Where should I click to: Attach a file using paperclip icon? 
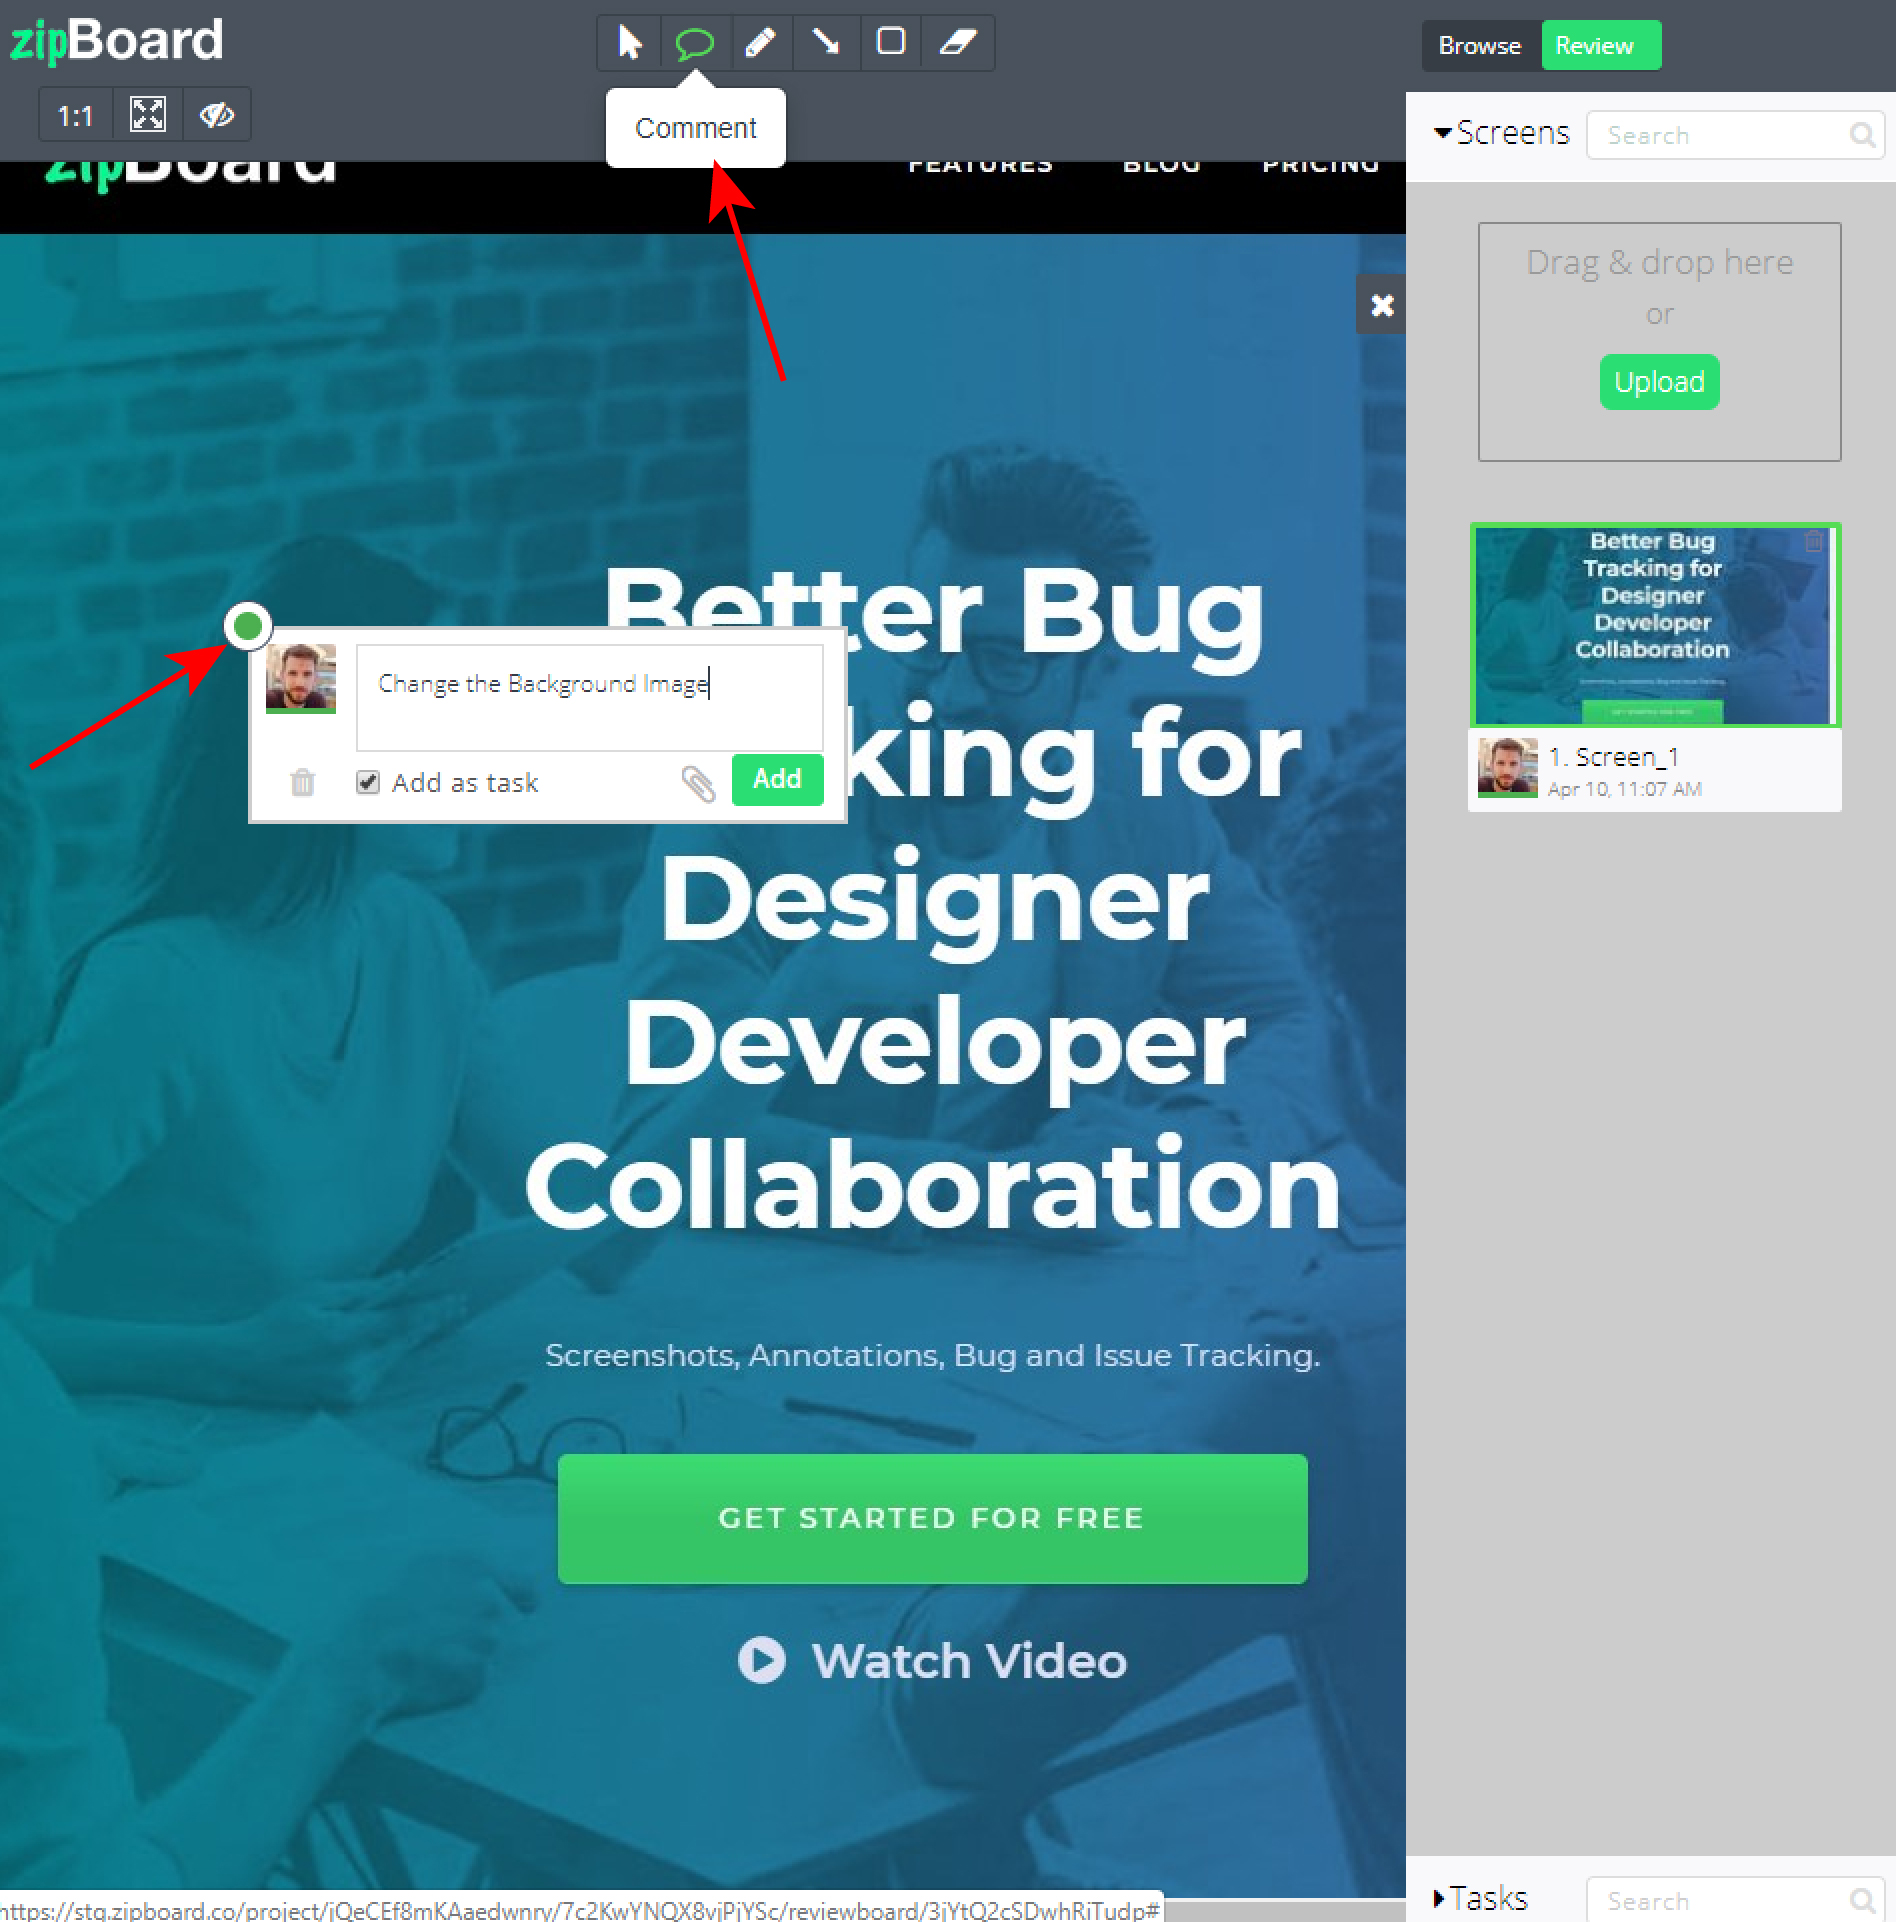(x=698, y=784)
